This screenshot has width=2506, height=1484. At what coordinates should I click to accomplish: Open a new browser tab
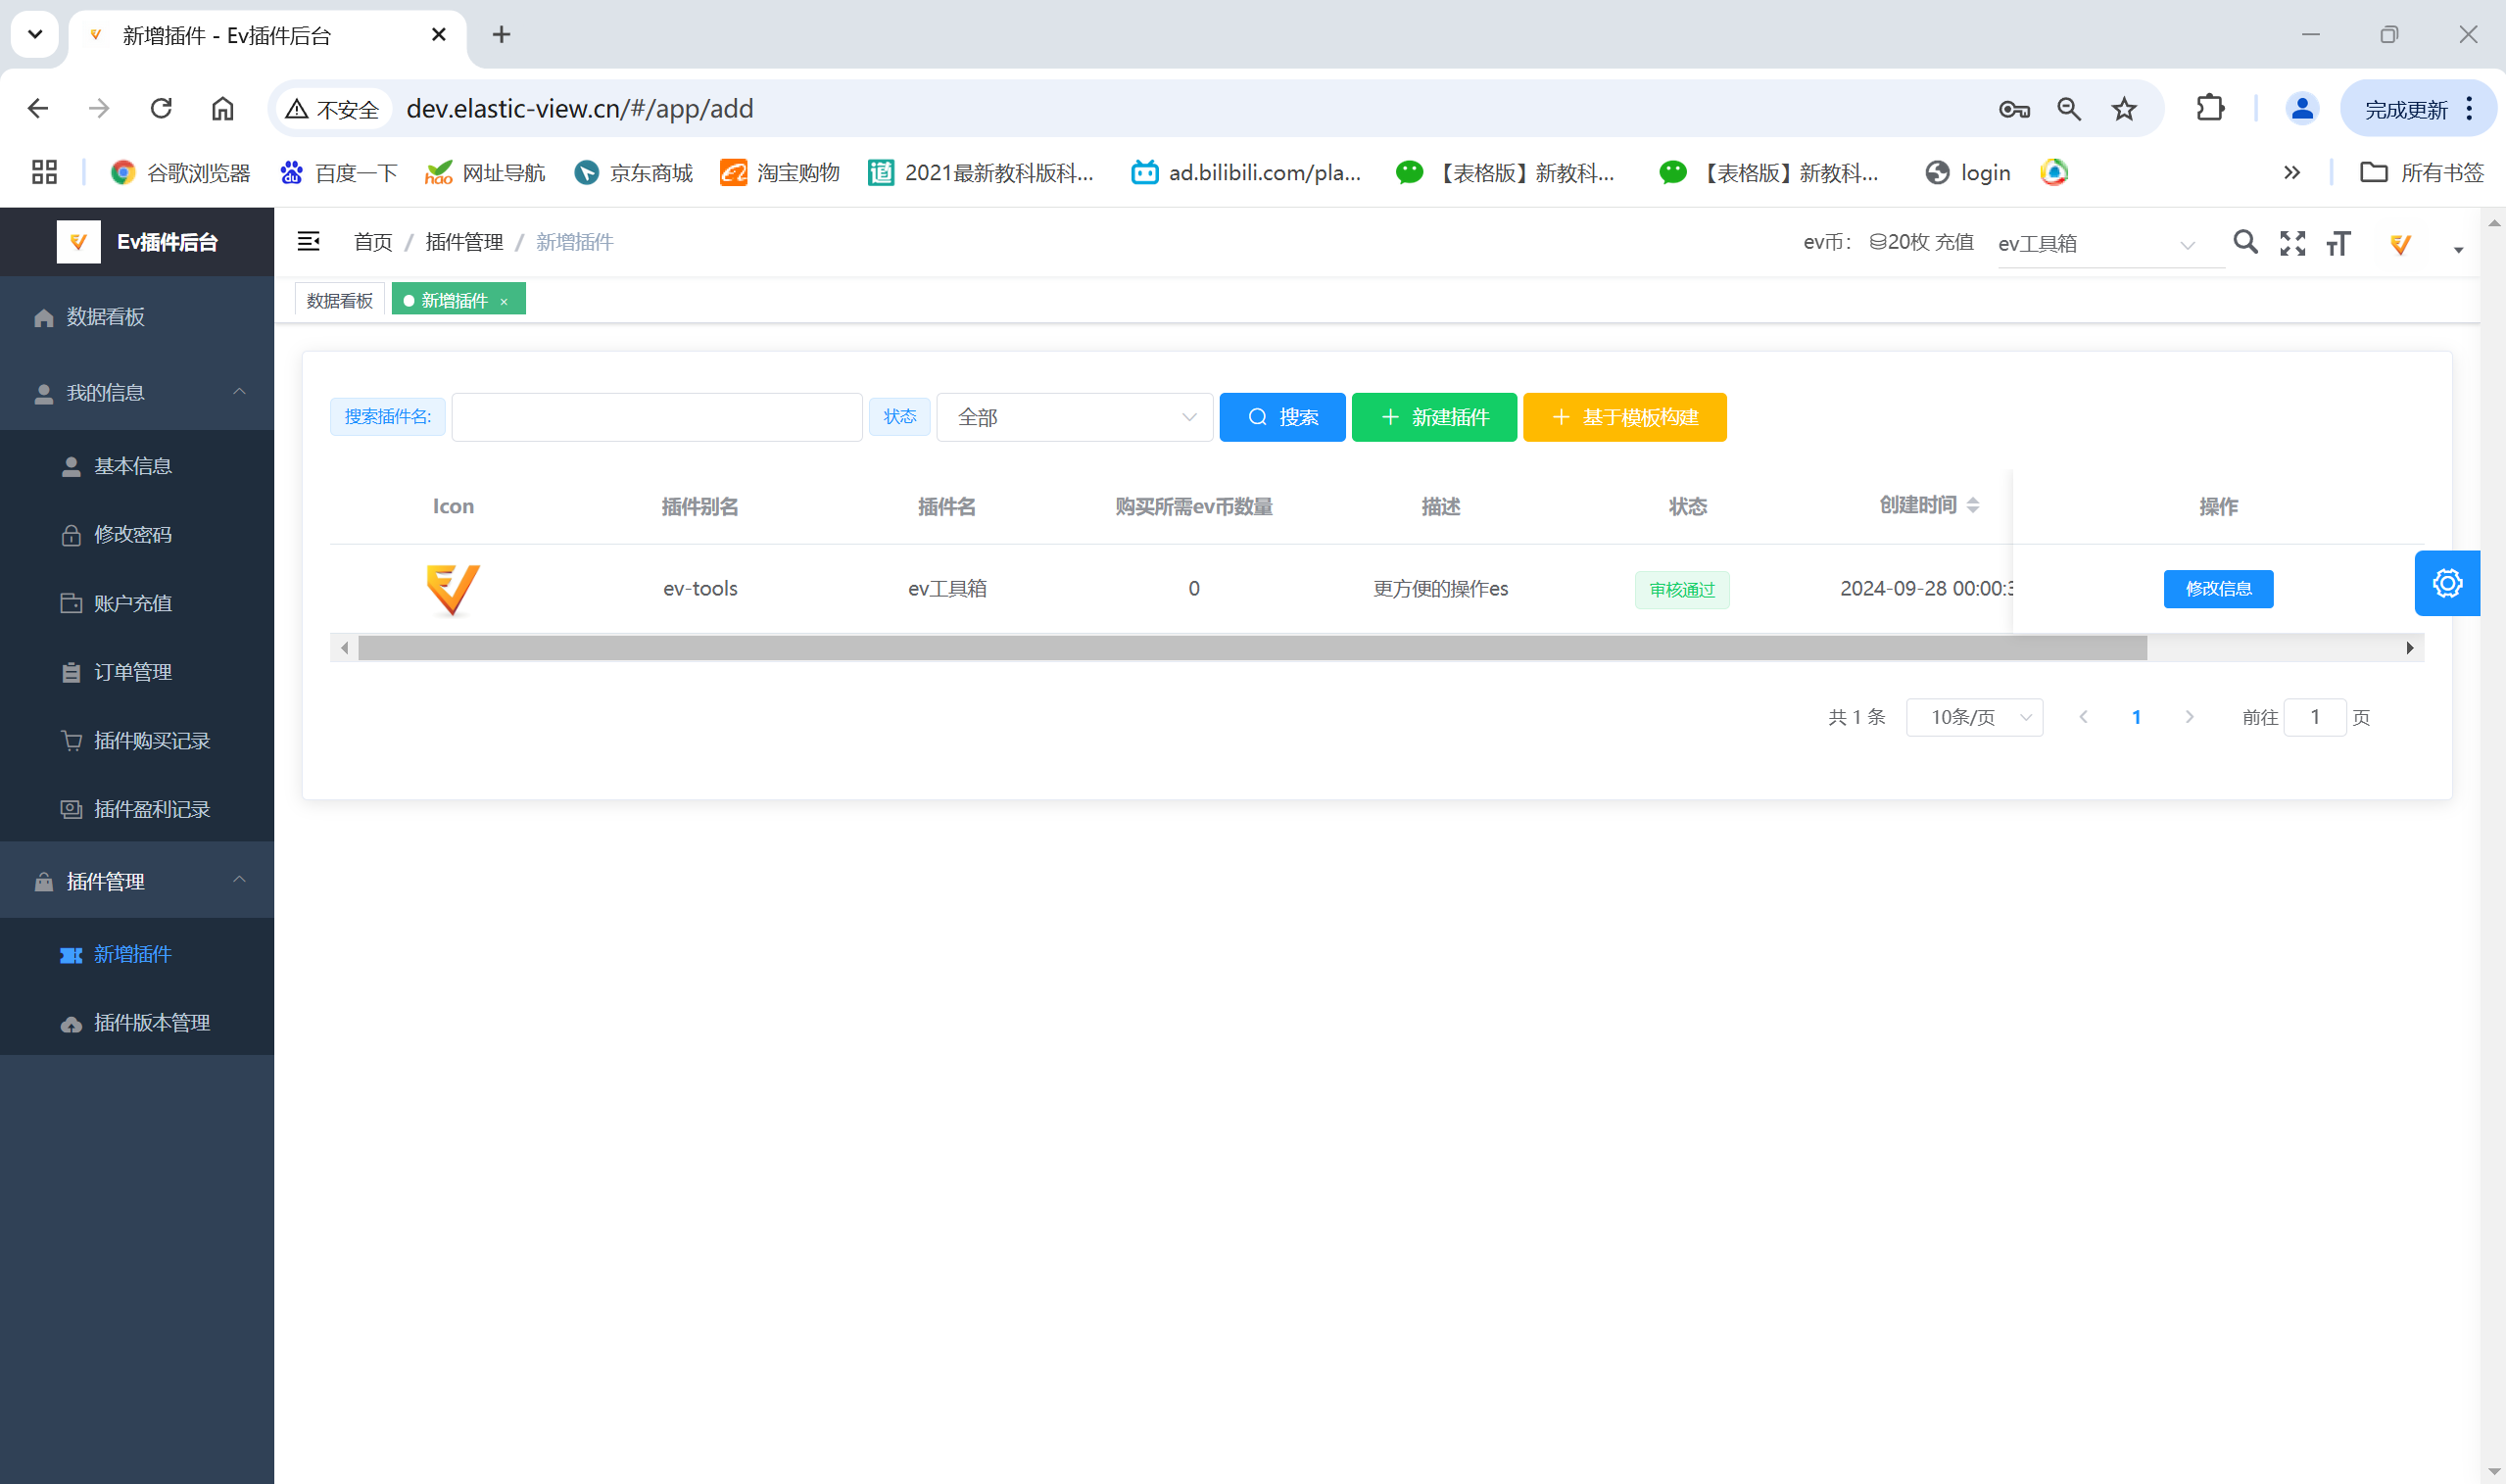tap(501, 35)
